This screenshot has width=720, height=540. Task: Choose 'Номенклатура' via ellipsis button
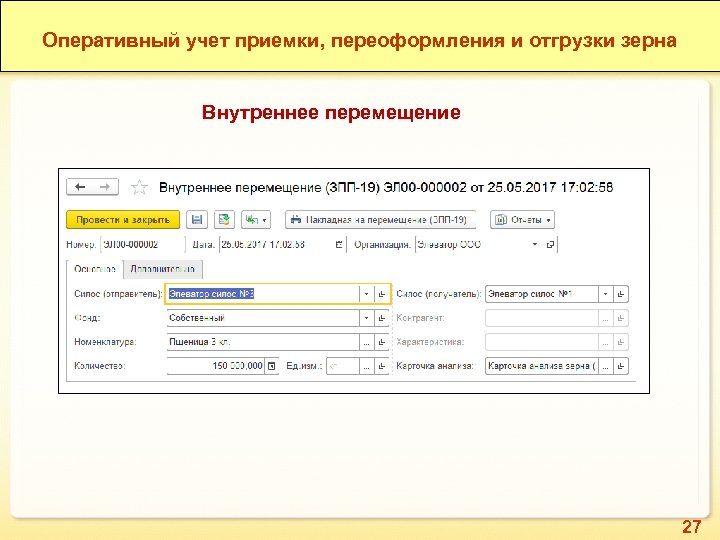[366, 342]
